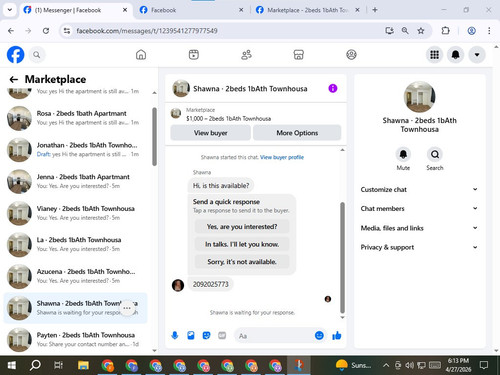Viewport: 500px width, 375px height.
Task: Open the Facebook search magnifier icon
Action: 37,55
